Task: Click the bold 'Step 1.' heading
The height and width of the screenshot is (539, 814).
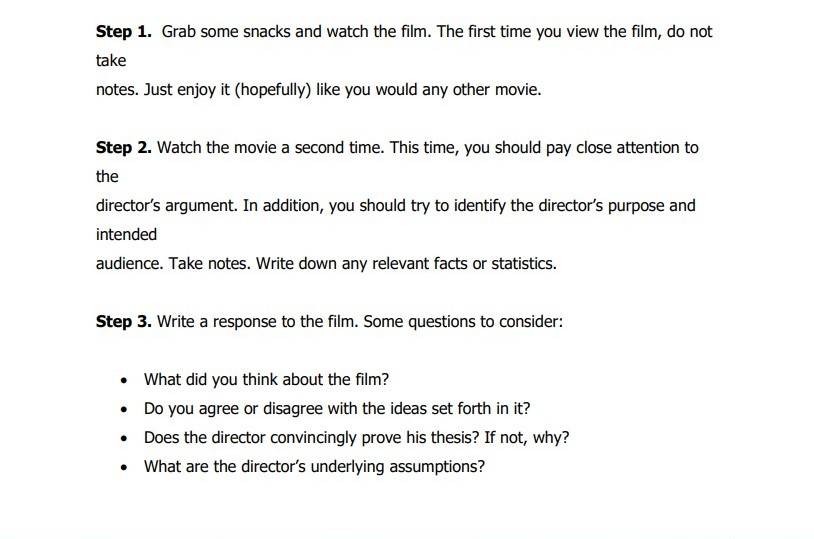Action: (x=124, y=32)
